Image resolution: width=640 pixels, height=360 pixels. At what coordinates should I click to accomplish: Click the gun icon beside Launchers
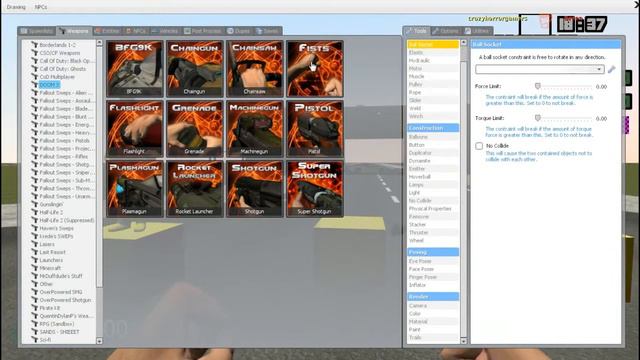point(35,260)
